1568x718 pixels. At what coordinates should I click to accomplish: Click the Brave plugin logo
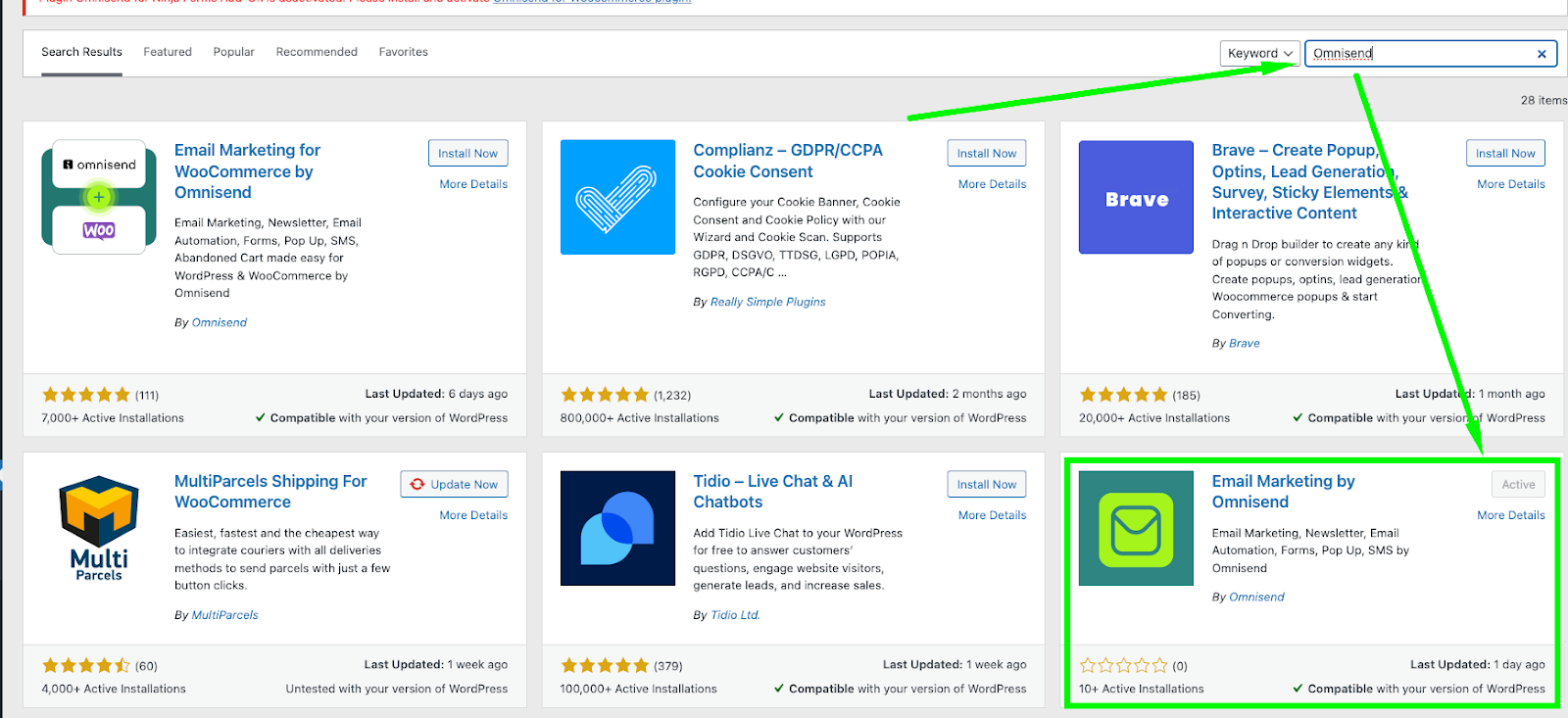(x=1136, y=197)
